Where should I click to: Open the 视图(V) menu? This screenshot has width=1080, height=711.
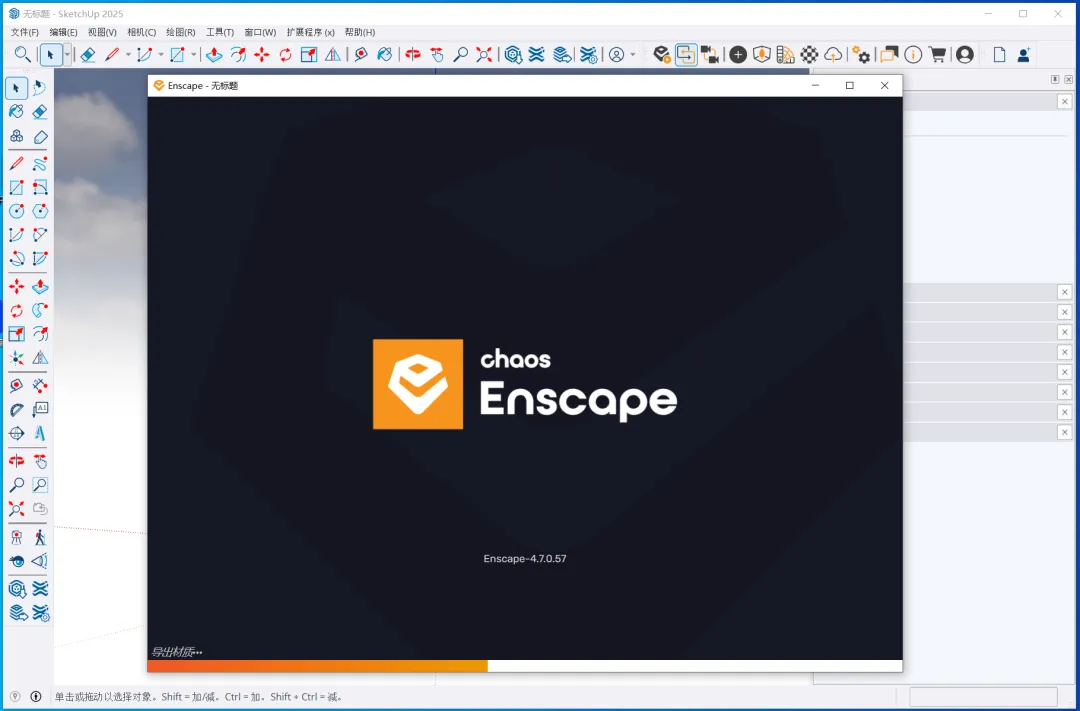[102, 32]
